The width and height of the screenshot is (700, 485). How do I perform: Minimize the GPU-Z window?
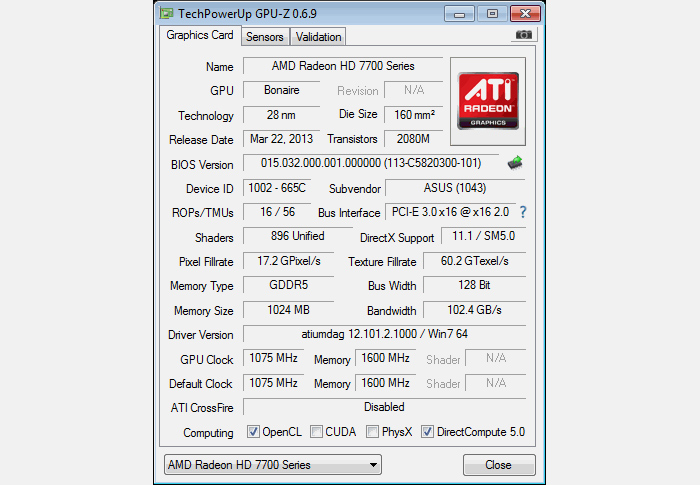[460, 13]
